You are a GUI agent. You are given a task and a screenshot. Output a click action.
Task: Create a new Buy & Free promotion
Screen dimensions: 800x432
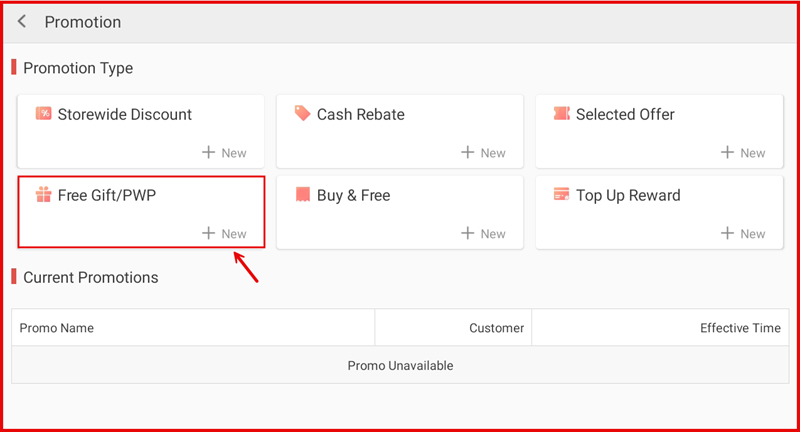(x=483, y=234)
